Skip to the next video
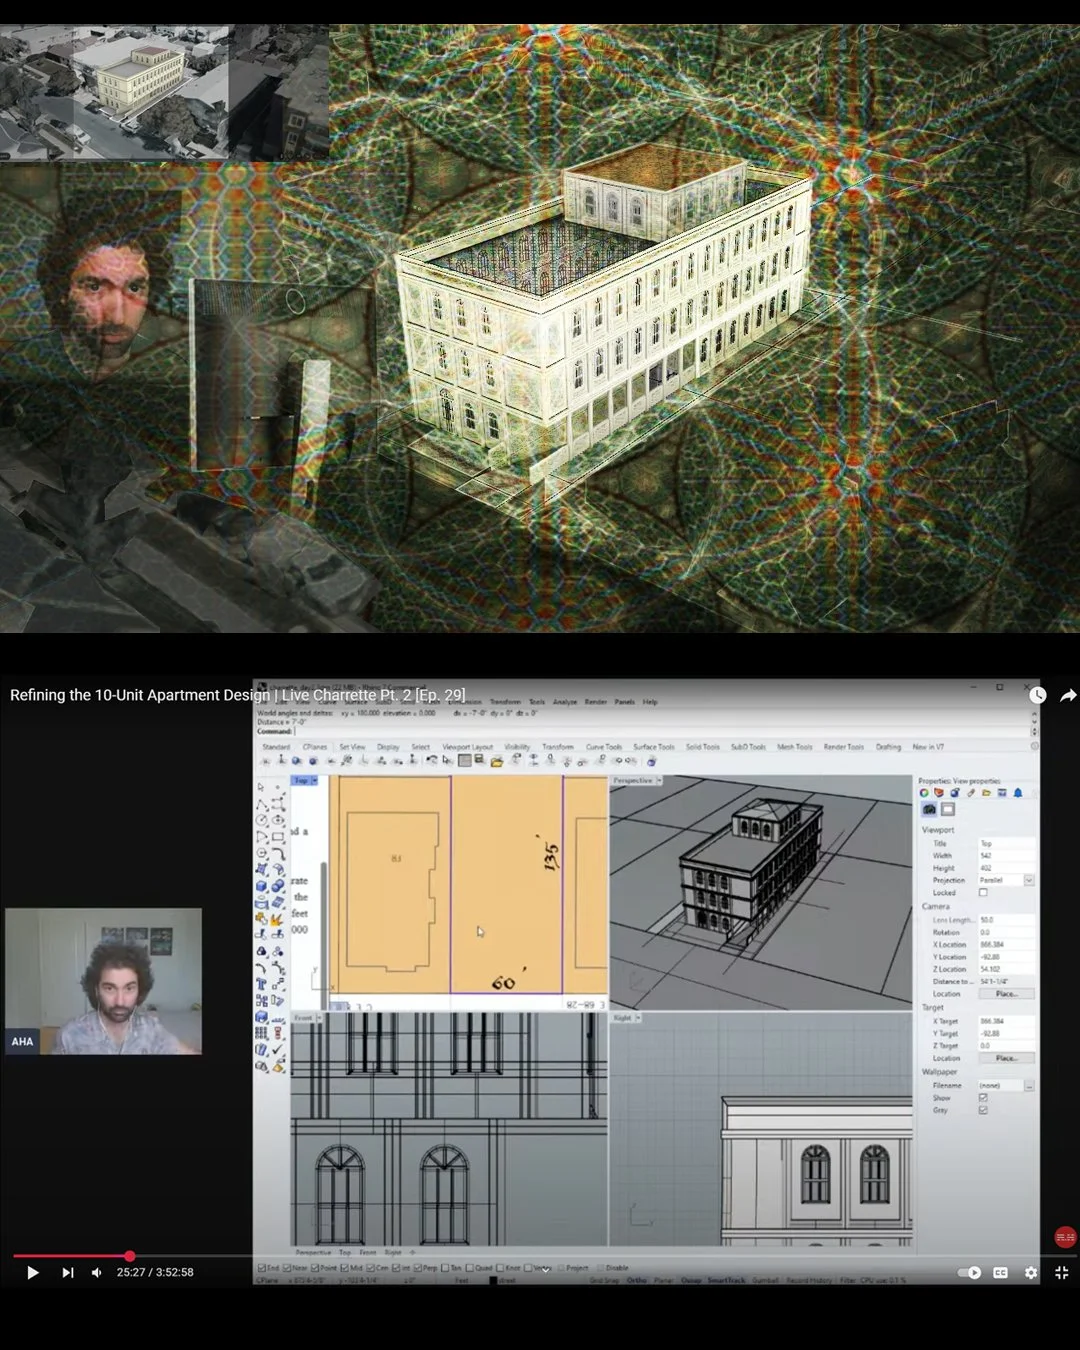1080x1350 pixels. [67, 1272]
